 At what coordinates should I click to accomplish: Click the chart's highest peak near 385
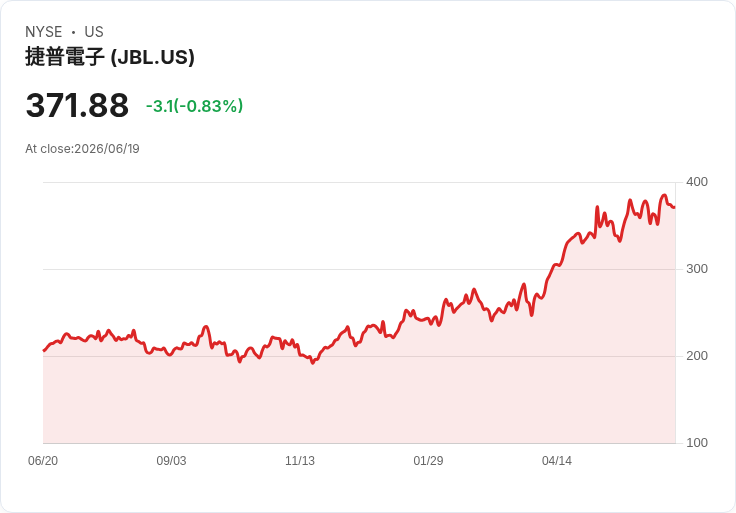pyautogui.click(x=664, y=195)
